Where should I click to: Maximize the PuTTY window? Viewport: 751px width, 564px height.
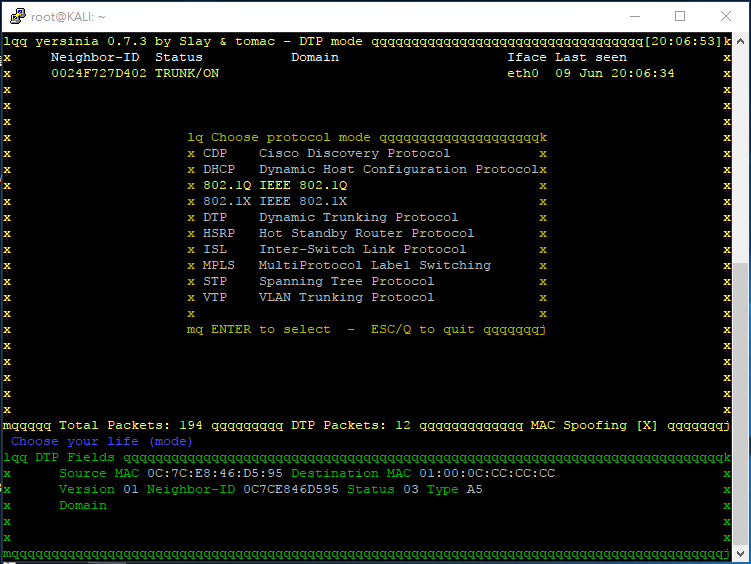click(680, 16)
